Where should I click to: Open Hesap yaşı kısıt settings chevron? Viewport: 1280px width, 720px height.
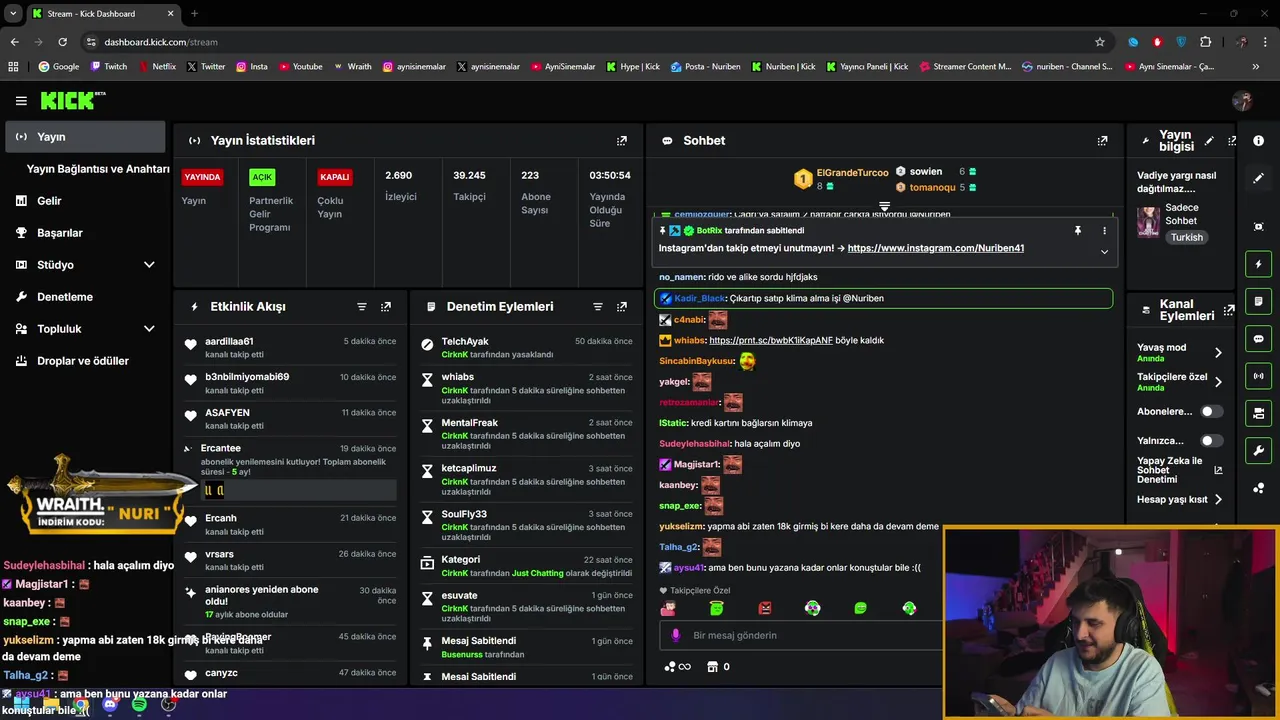[1218, 500]
